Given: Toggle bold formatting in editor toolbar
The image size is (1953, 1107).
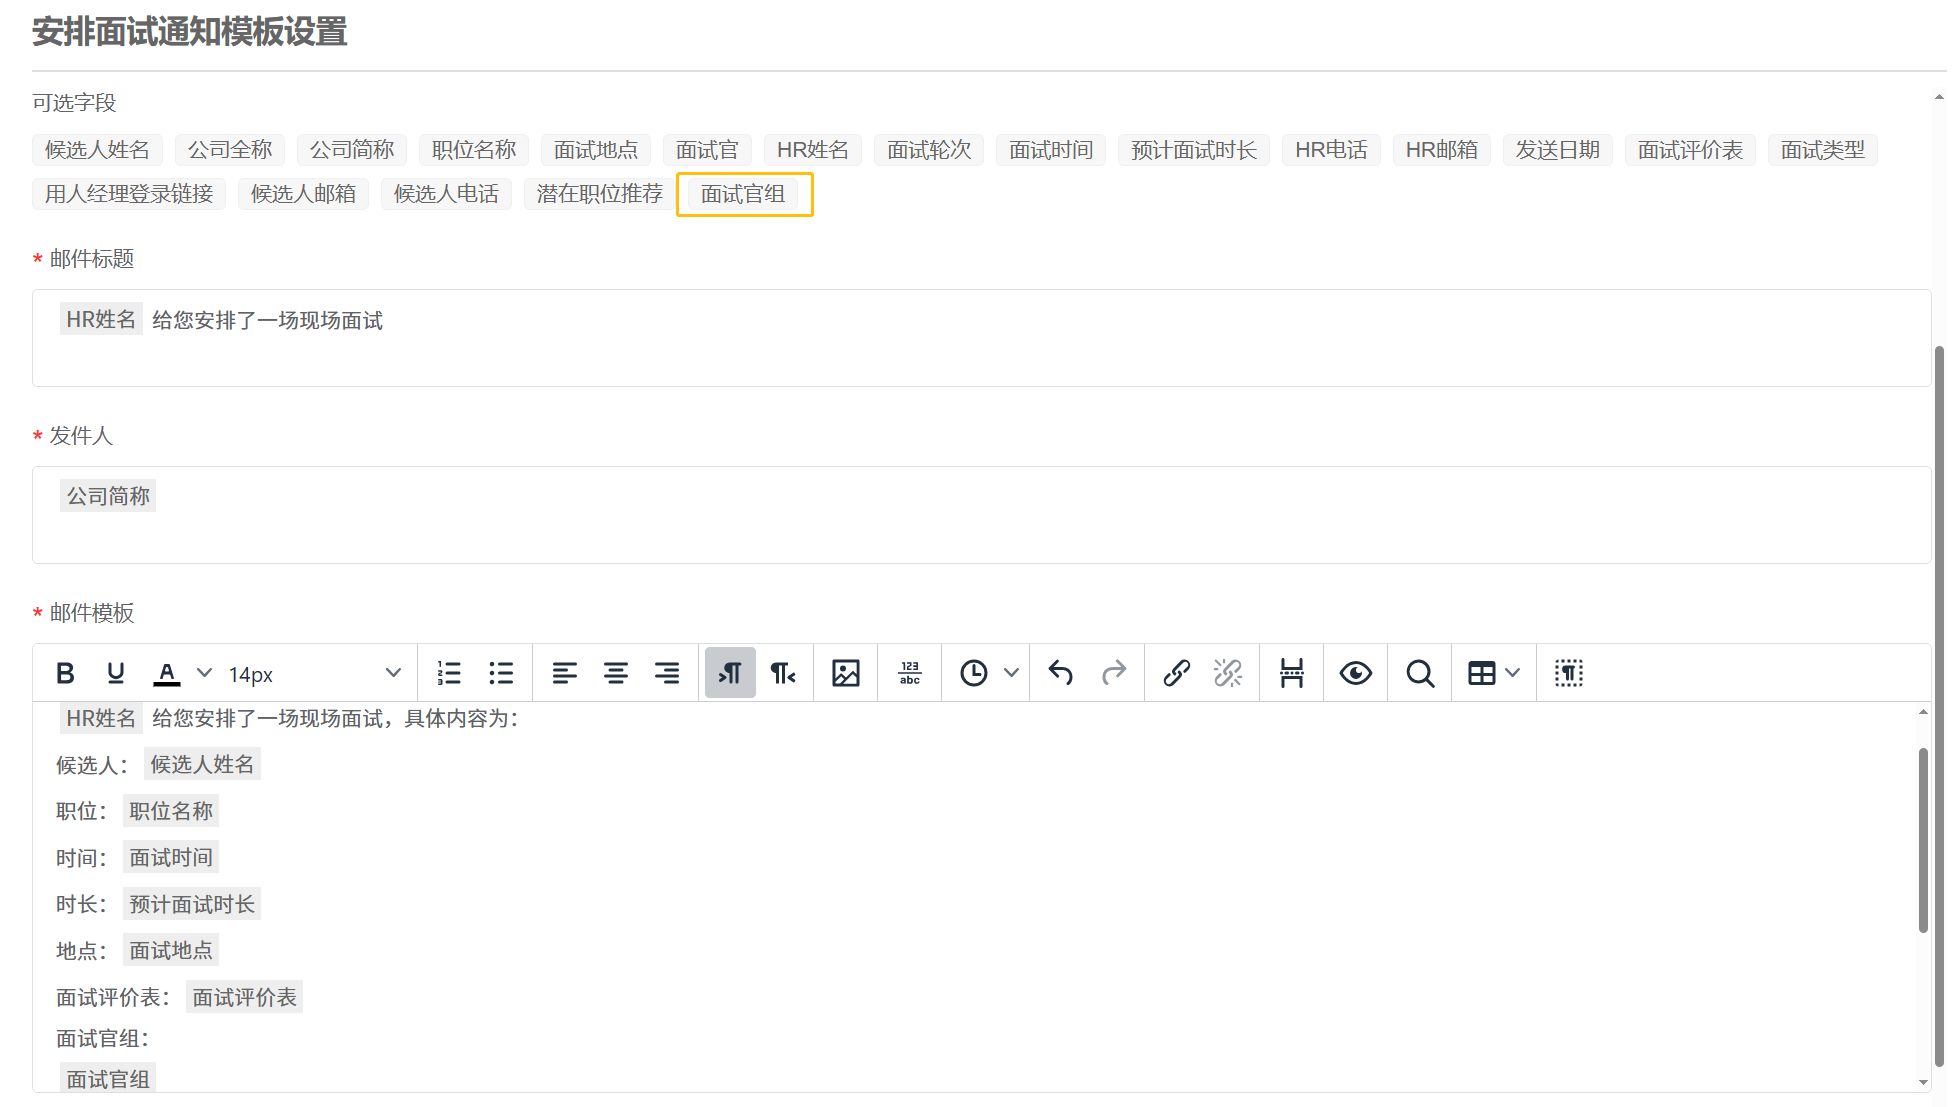Looking at the screenshot, I should click(65, 673).
